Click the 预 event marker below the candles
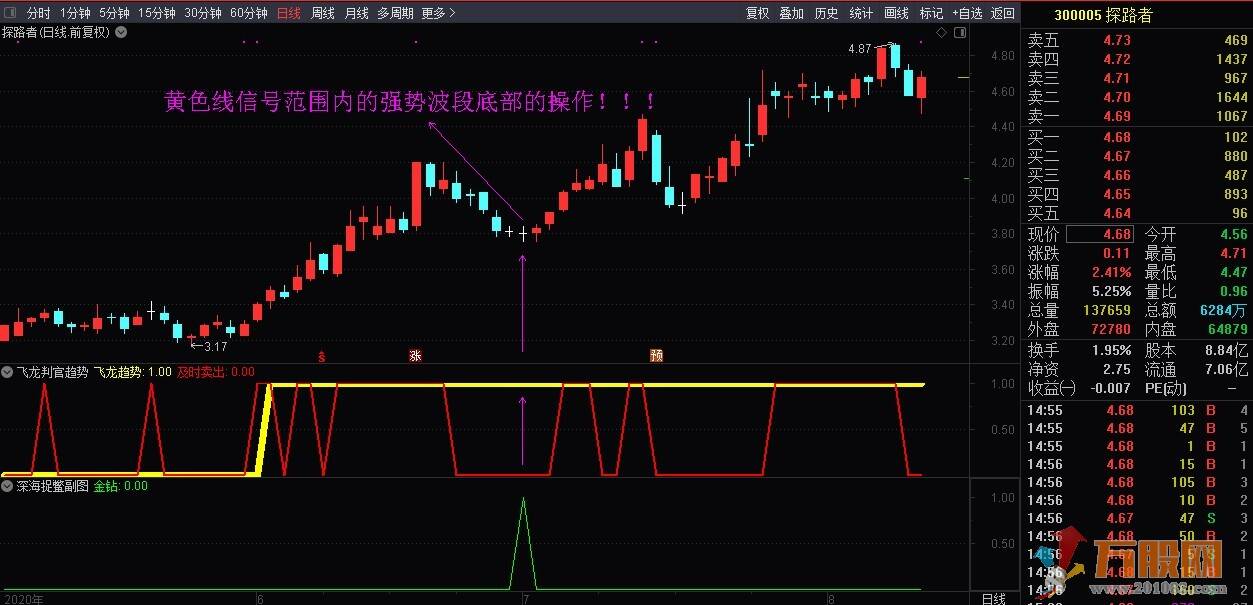Screen dimensions: 1253x605 [656, 355]
